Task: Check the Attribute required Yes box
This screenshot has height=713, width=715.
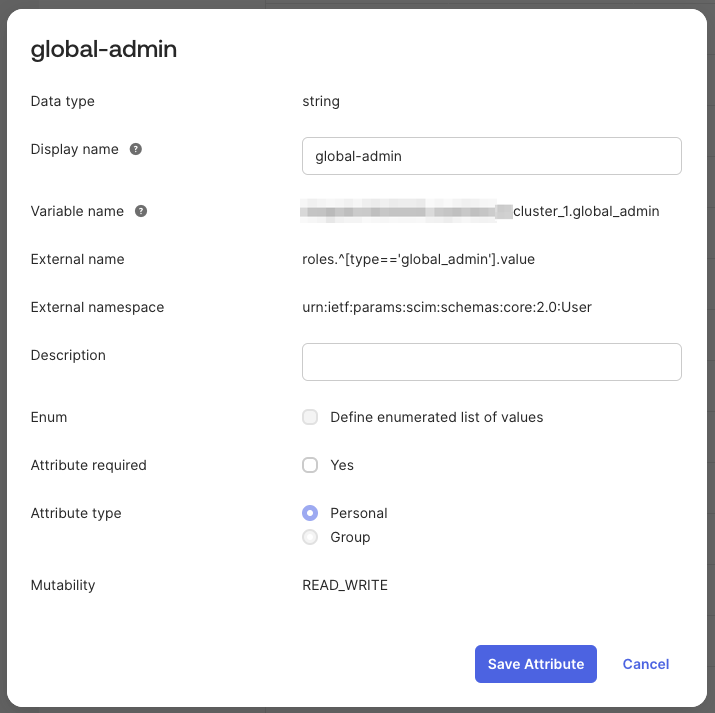Action: 310,465
